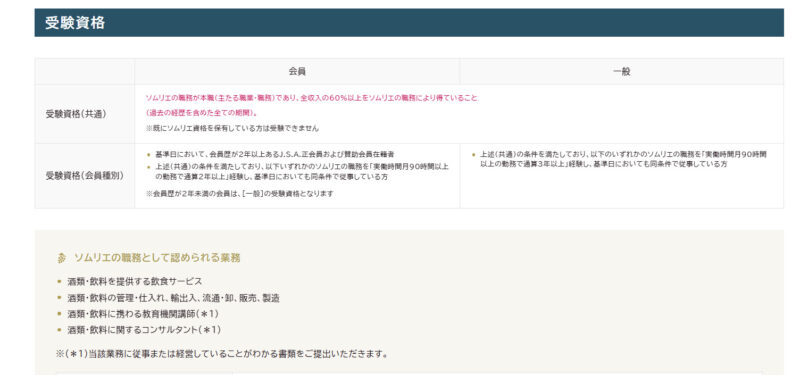The height and width of the screenshot is (375, 800).
Task: Click note 会員歴が2年未満の会員は一般の受験資格
Action: point(239,194)
